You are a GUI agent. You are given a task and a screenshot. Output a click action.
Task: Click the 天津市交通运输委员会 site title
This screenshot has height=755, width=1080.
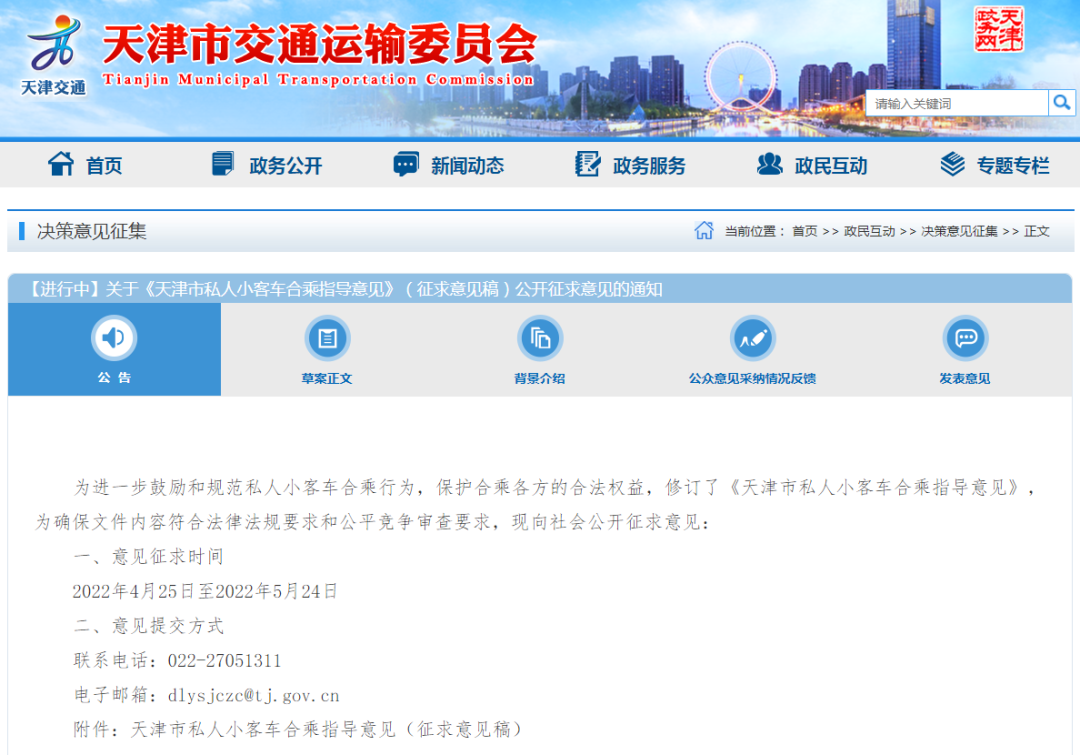pos(320,45)
